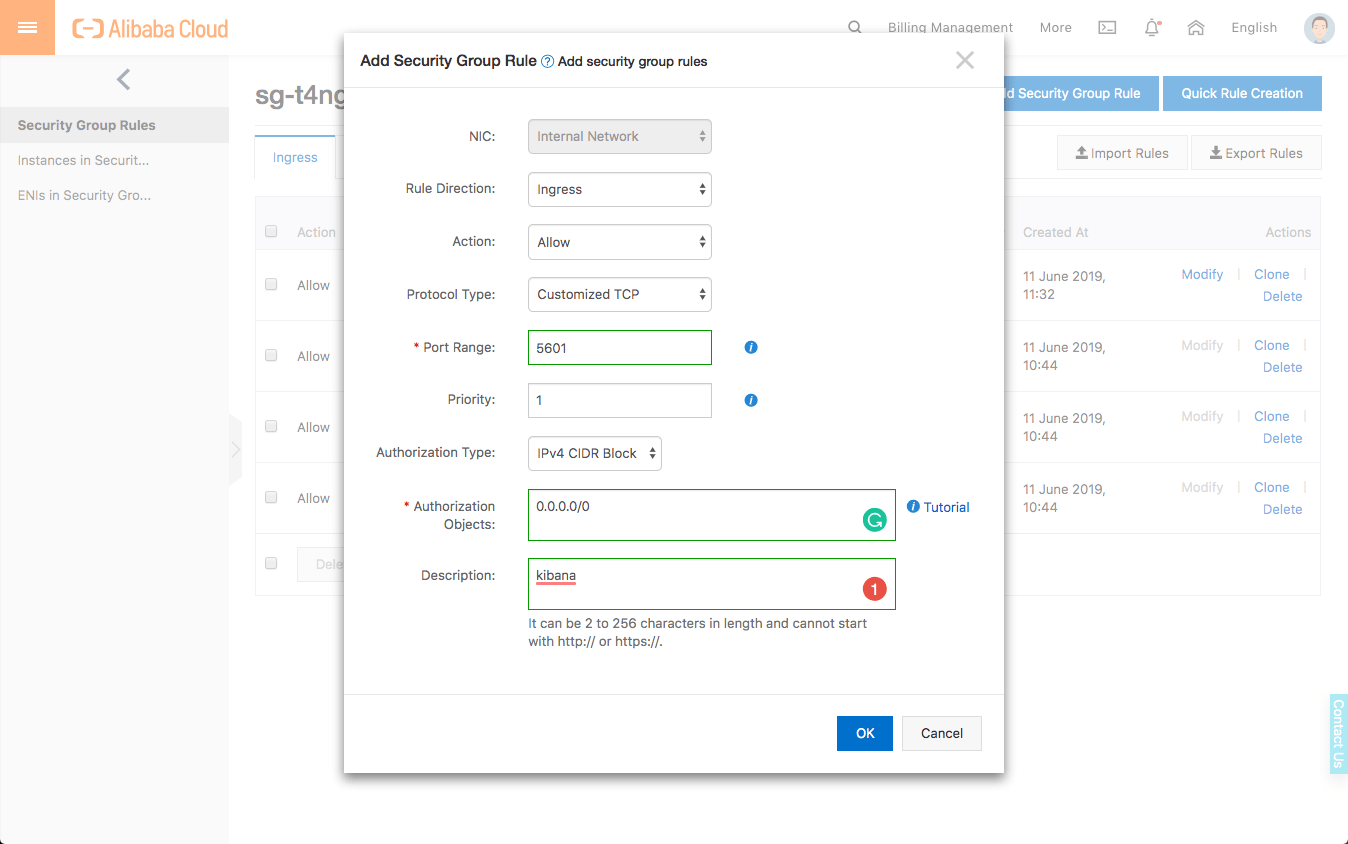Viewport: 1348px width, 844px height.
Task: Open the Action dropdown
Action: (x=620, y=242)
